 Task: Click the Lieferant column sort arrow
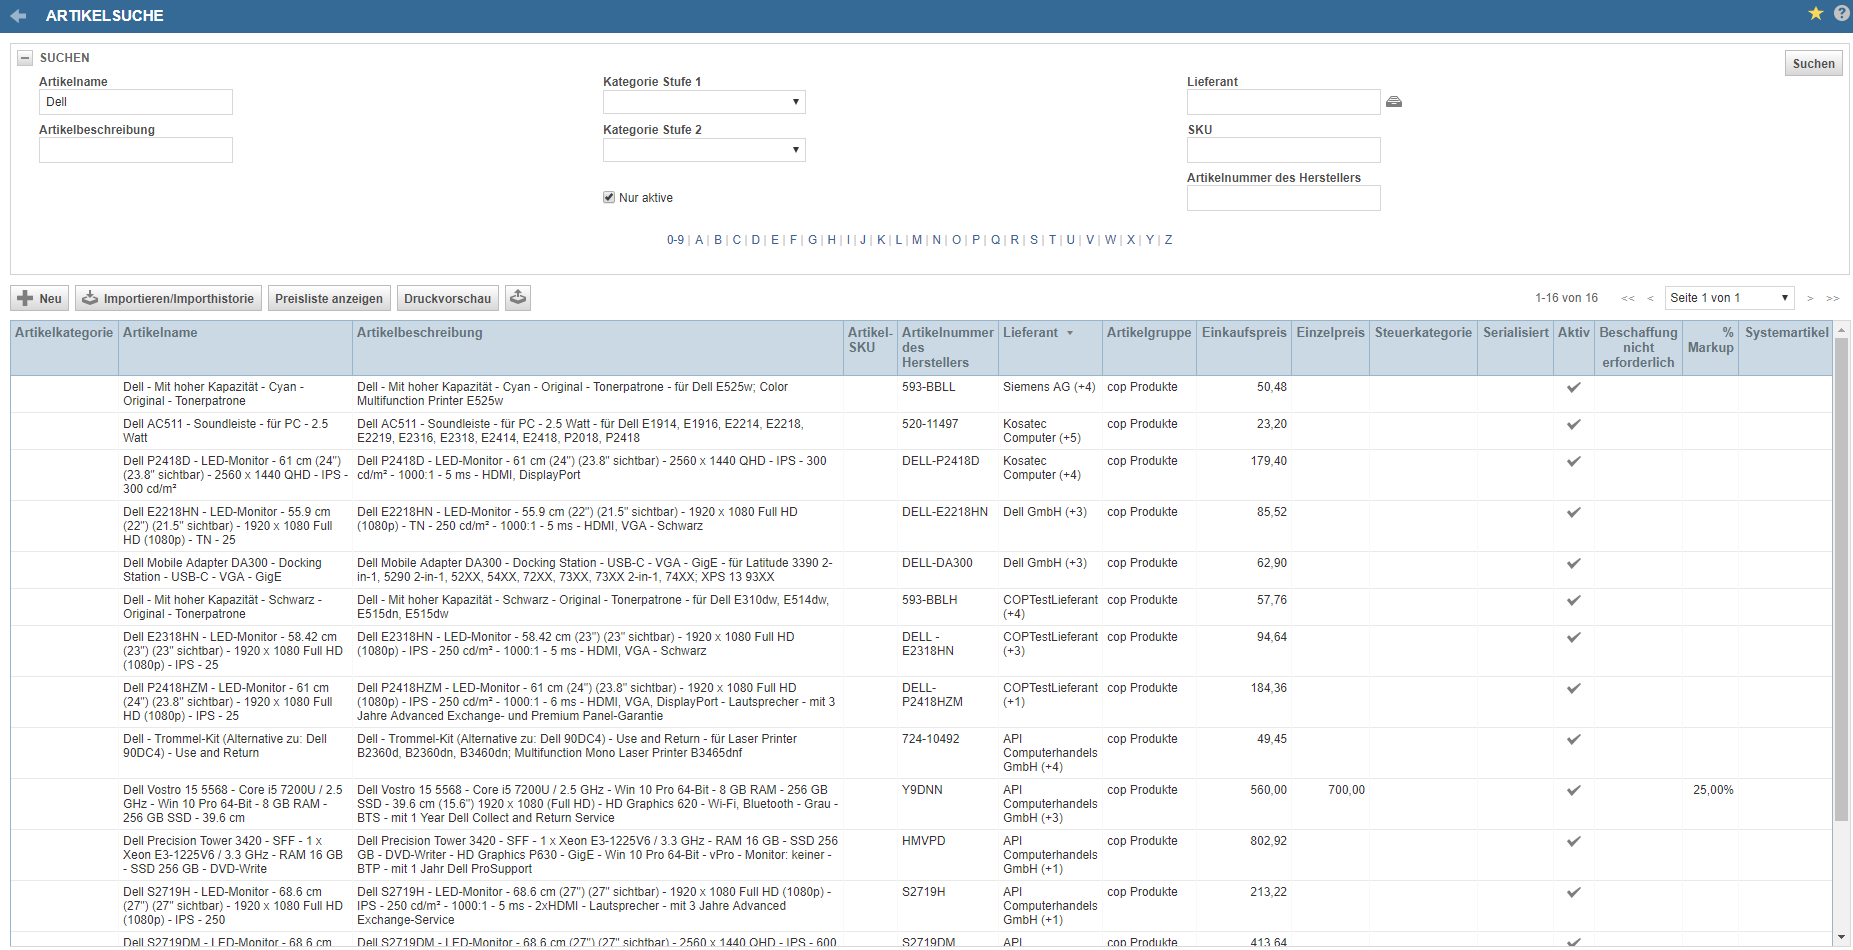[1070, 333]
